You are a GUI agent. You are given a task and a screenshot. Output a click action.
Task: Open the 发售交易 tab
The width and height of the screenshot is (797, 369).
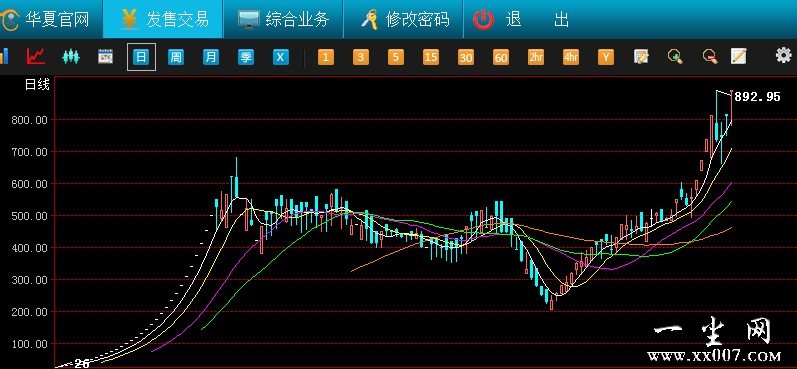coord(163,19)
